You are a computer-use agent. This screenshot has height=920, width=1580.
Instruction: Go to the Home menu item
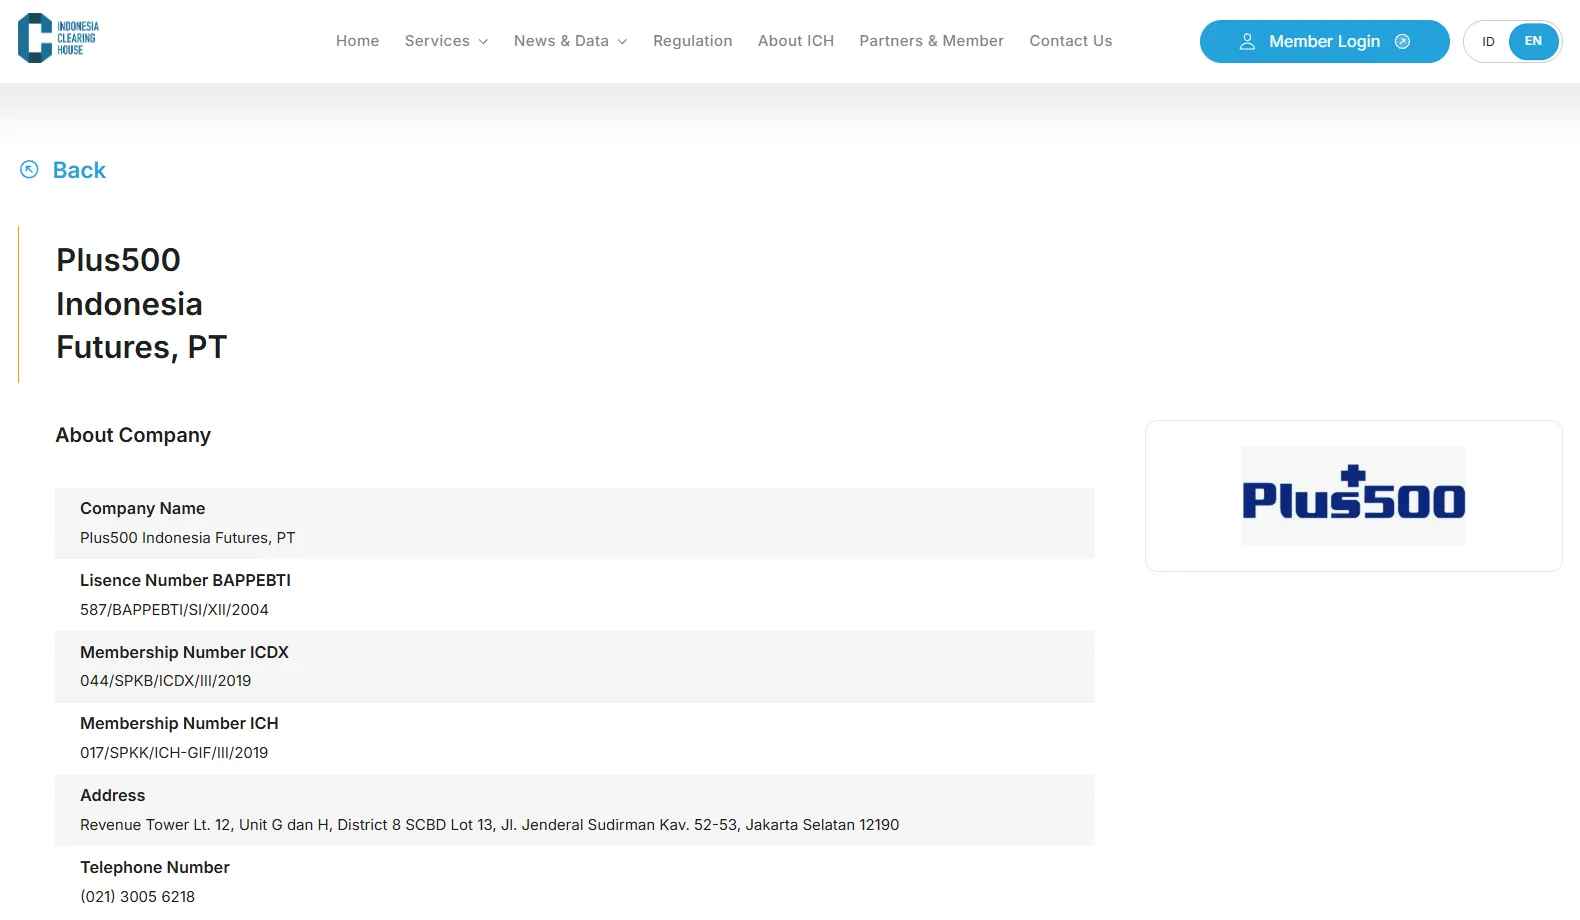(x=357, y=41)
